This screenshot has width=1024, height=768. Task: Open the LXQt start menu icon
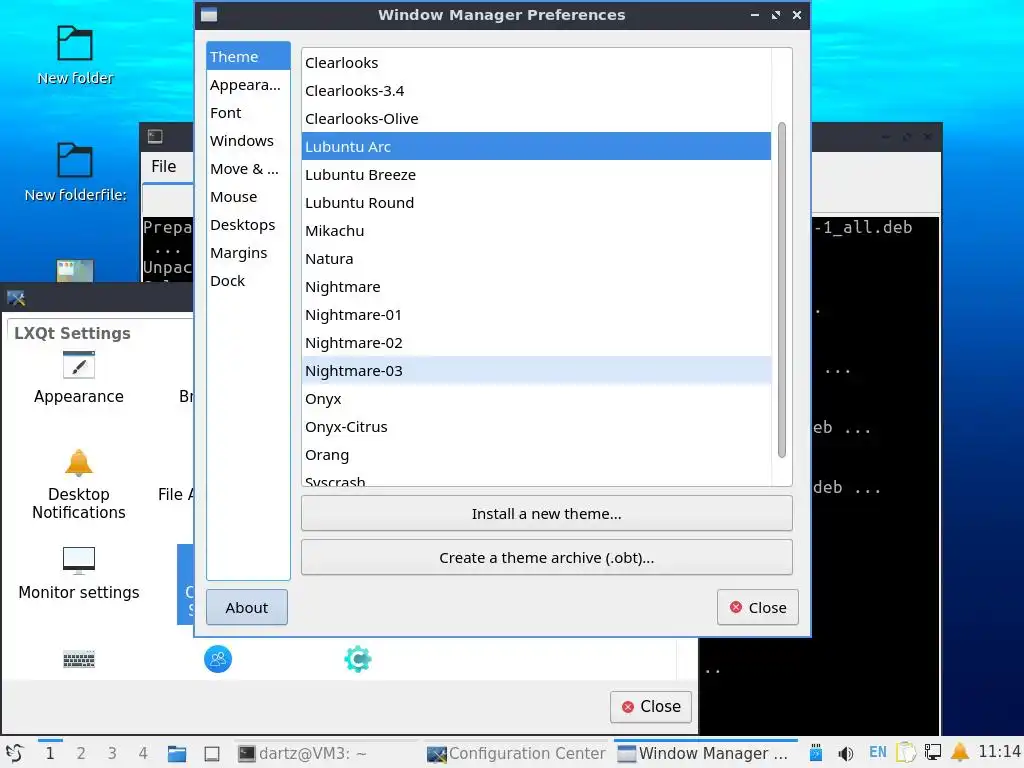[14, 753]
